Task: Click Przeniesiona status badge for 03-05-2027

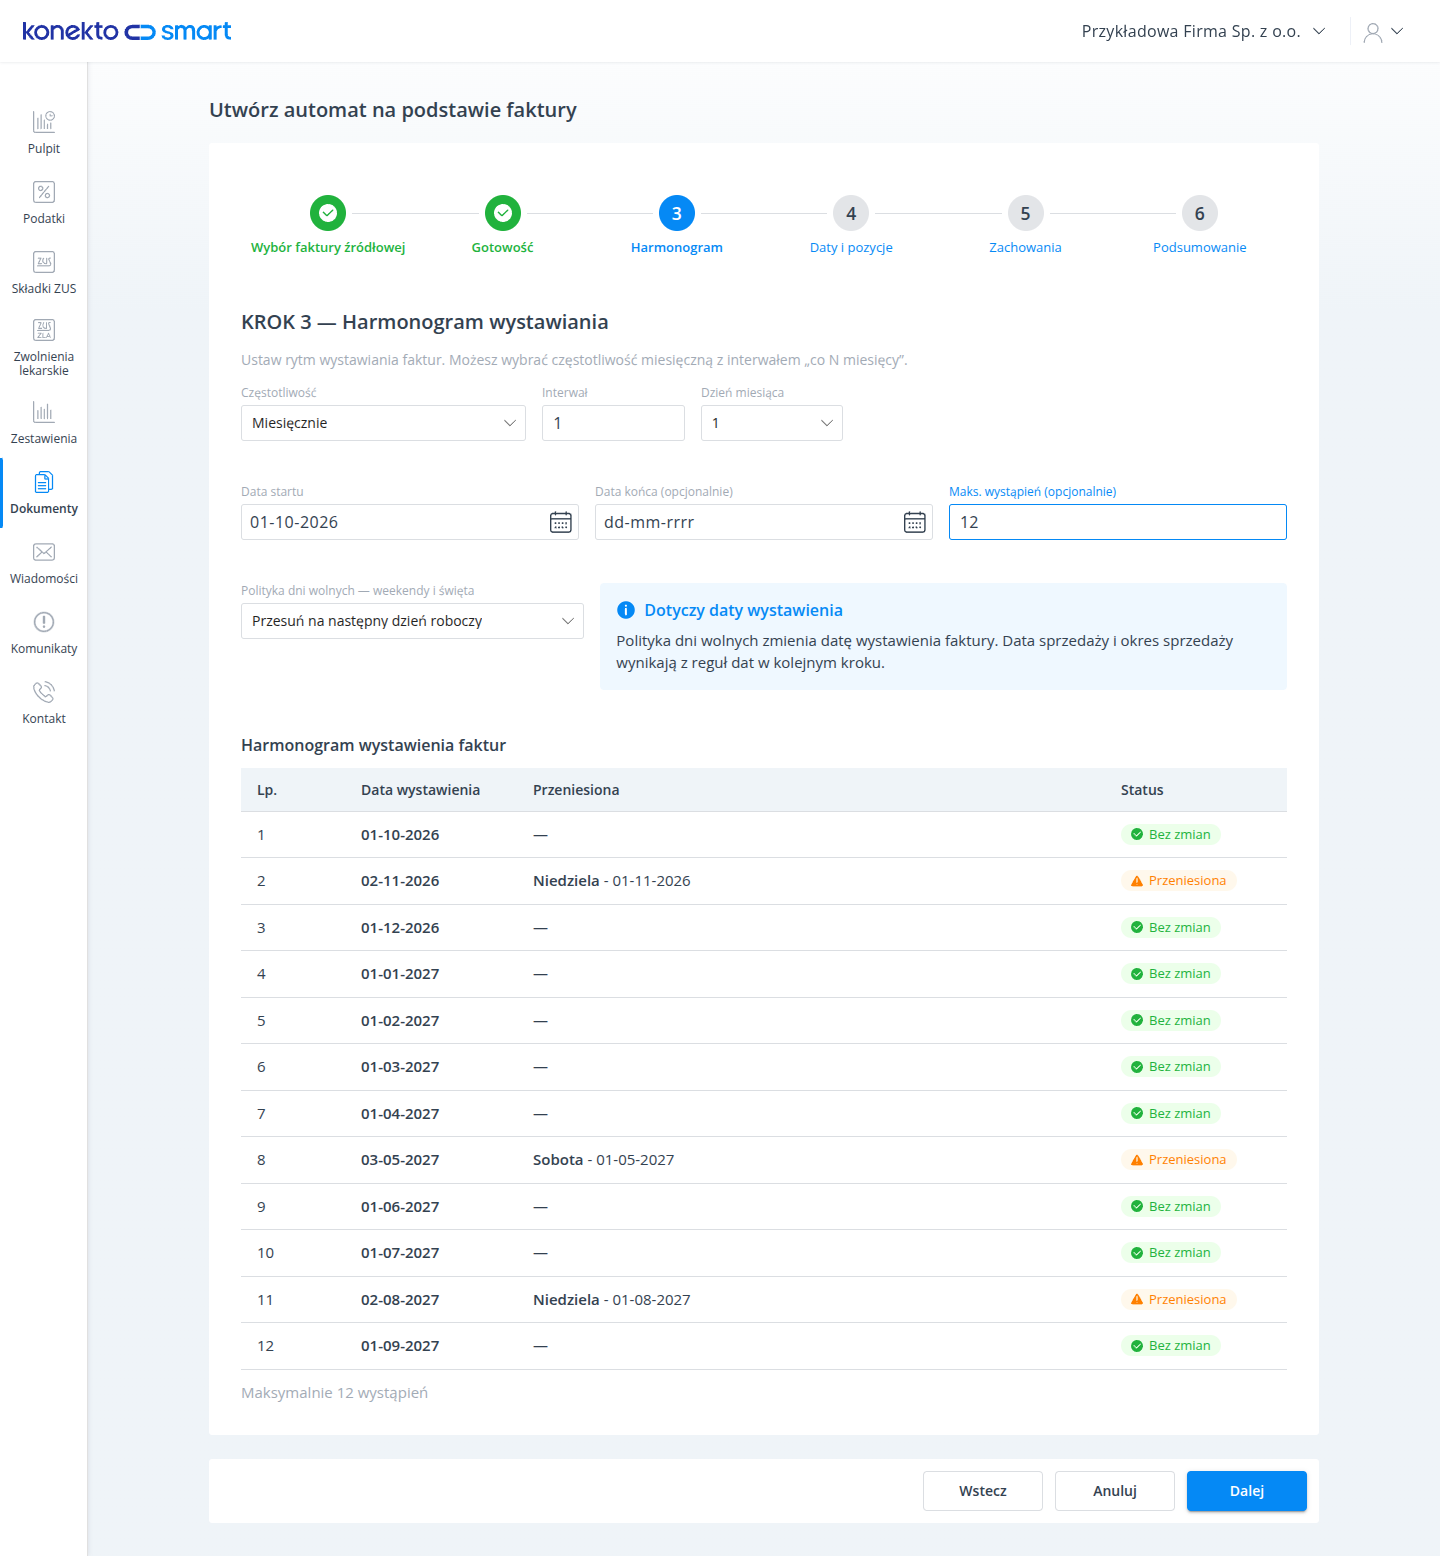Action: [1179, 1160]
